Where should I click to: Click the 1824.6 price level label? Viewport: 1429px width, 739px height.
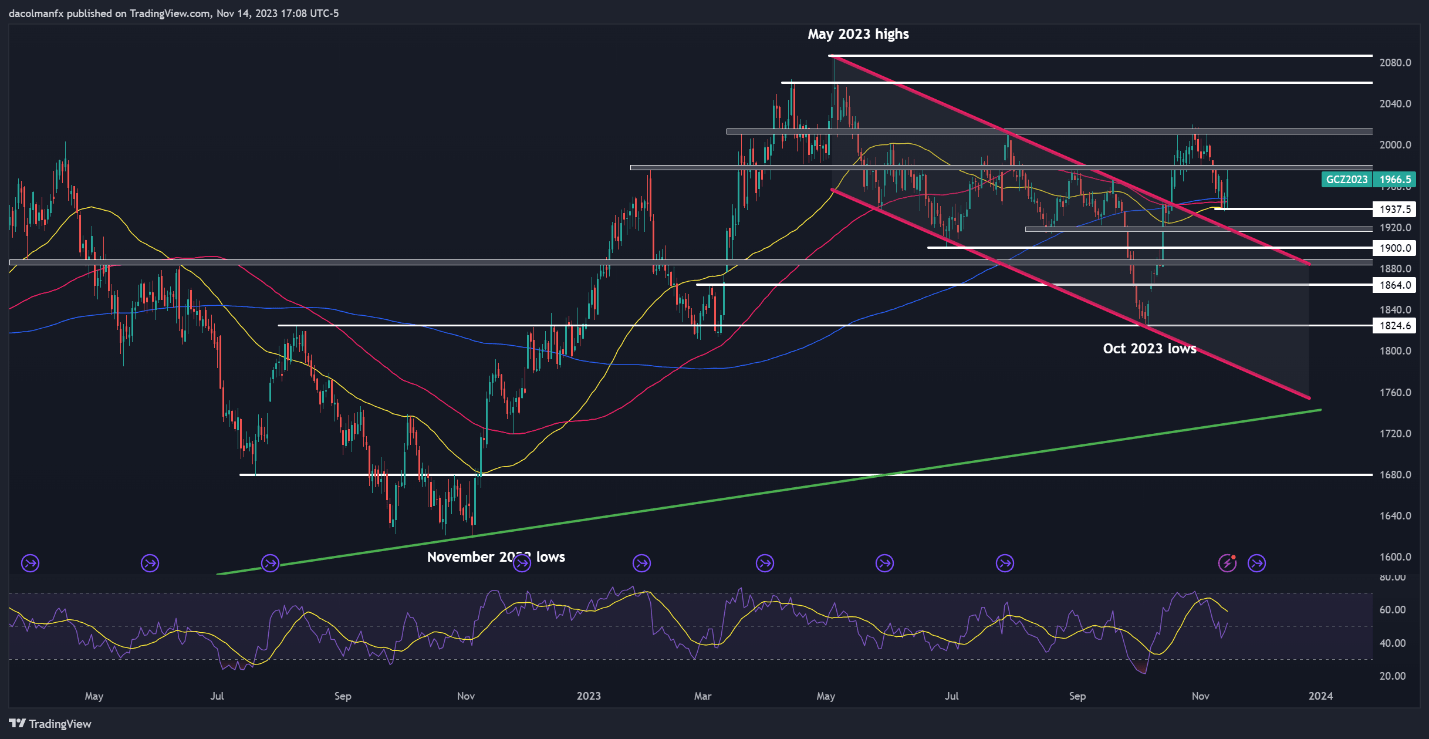pos(1394,326)
